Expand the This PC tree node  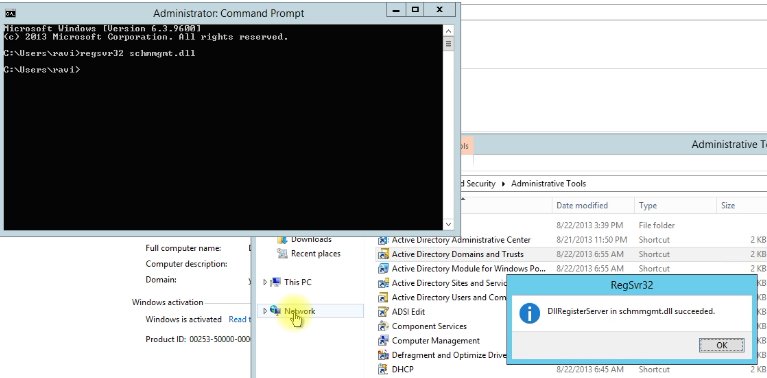(x=265, y=282)
